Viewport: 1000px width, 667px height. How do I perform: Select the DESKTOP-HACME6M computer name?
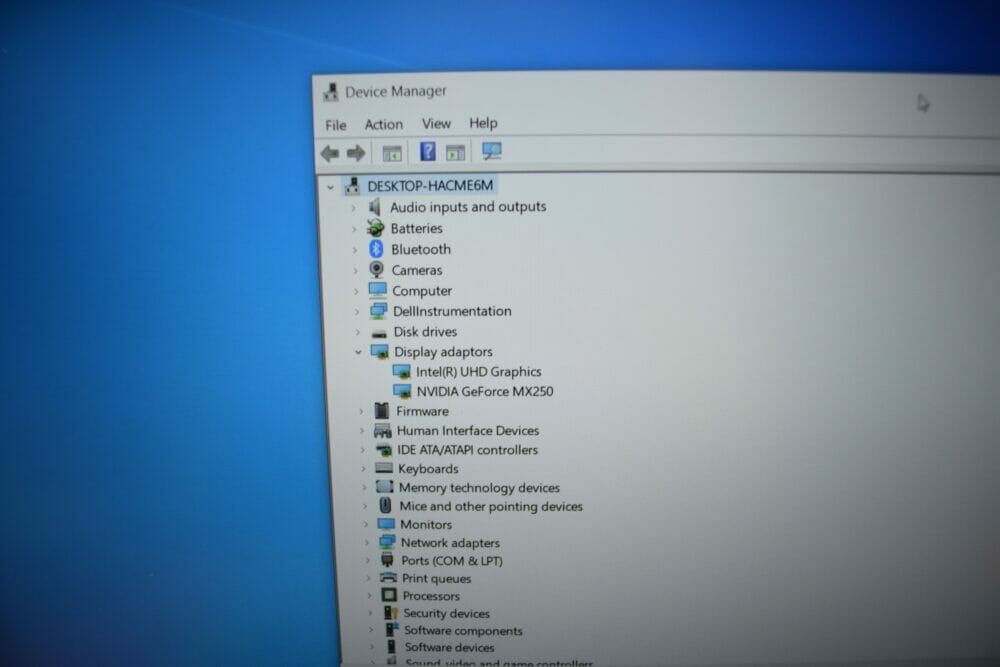(x=430, y=186)
